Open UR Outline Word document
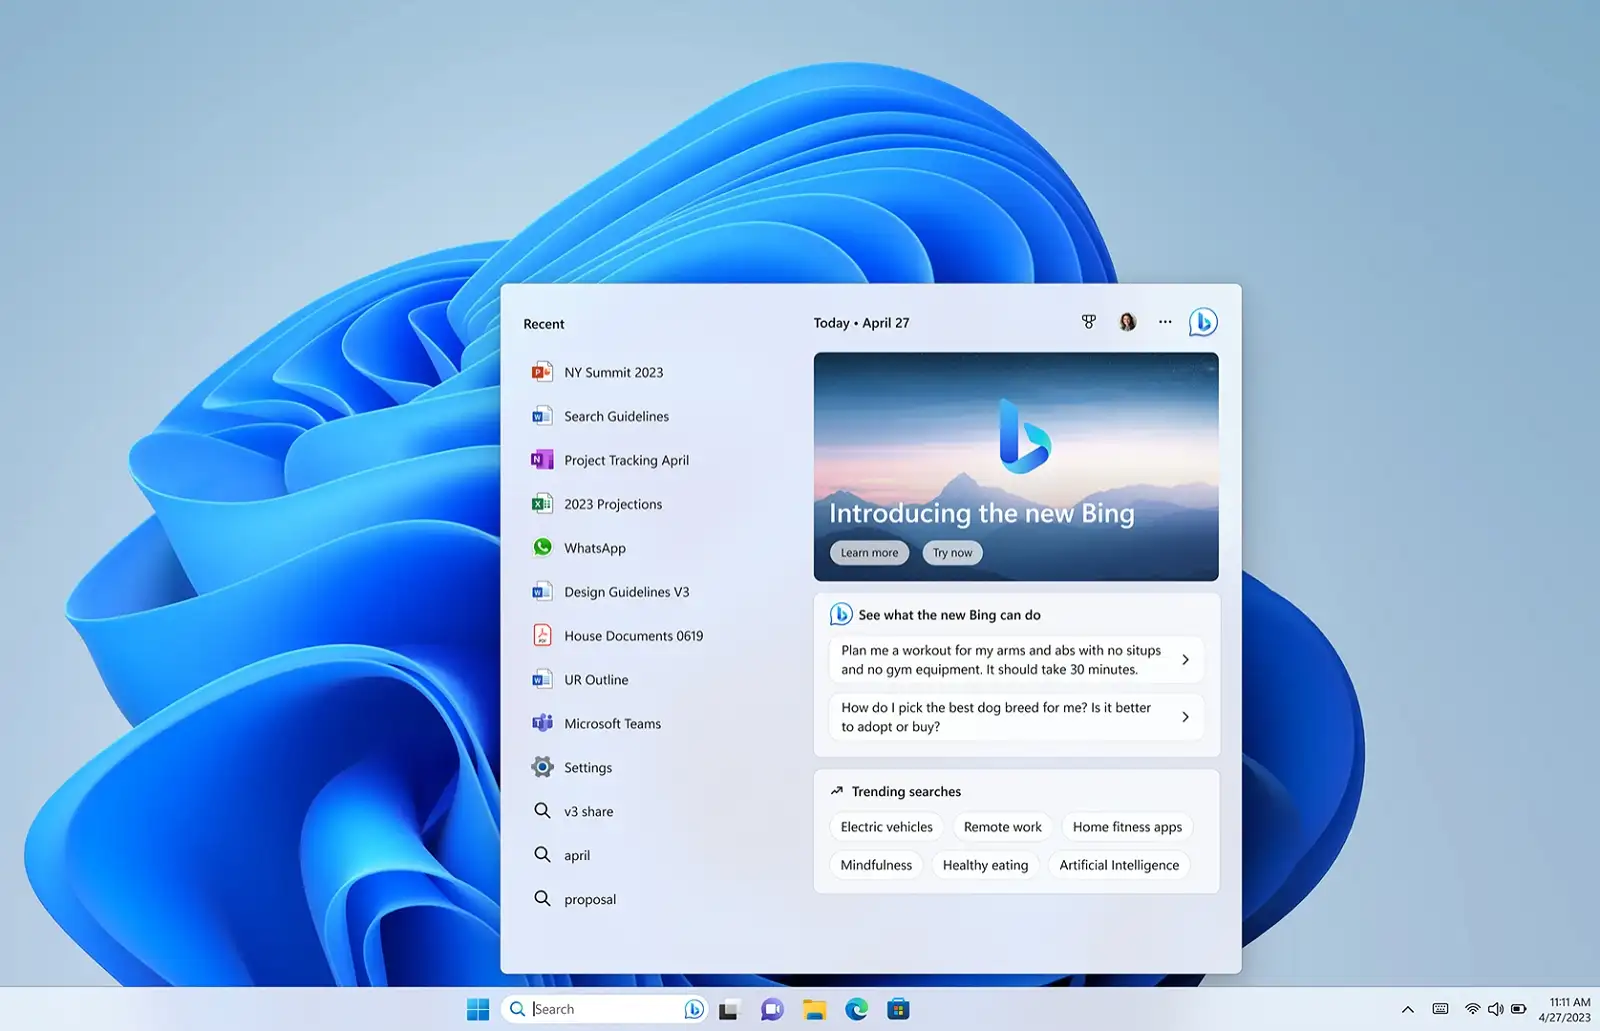 pos(580,680)
